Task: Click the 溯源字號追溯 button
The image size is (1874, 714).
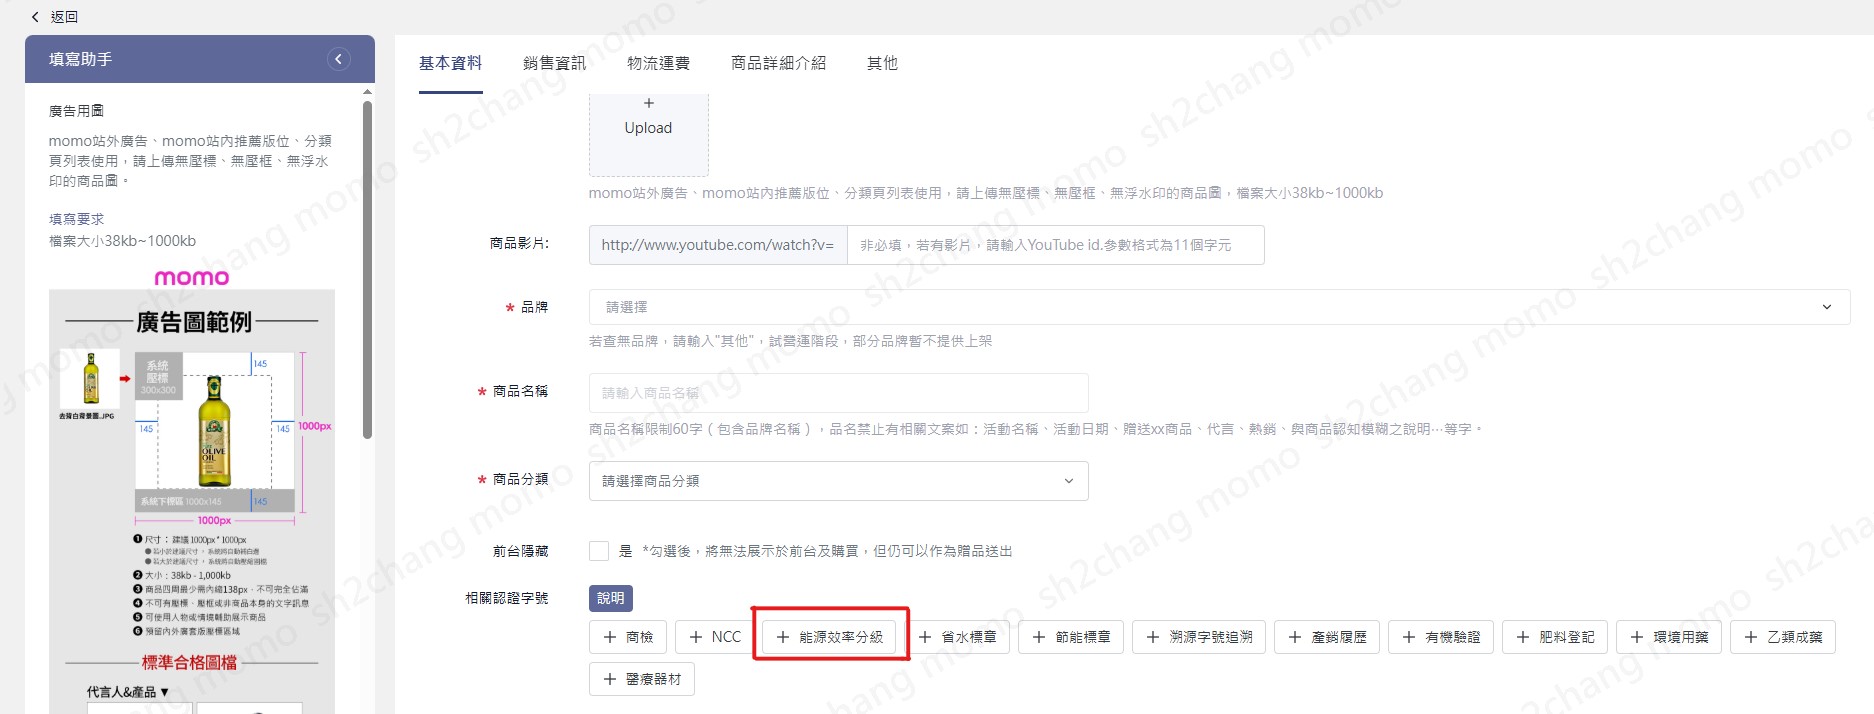Action: 1199,637
